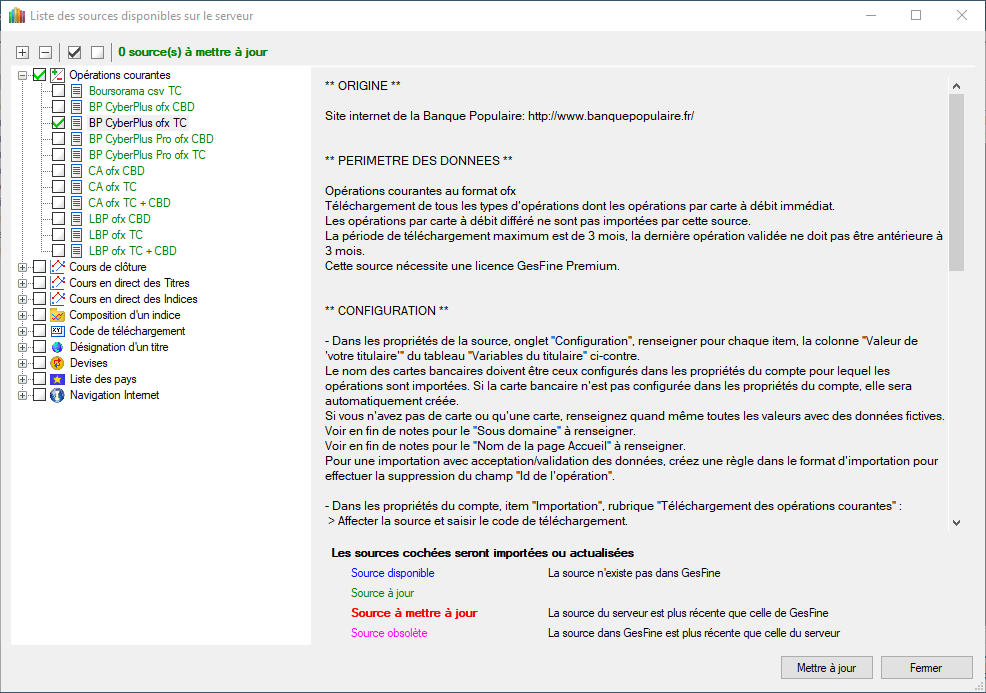Click the Devises category icon
Screen dimensions: 986x693
tap(58, 363)
